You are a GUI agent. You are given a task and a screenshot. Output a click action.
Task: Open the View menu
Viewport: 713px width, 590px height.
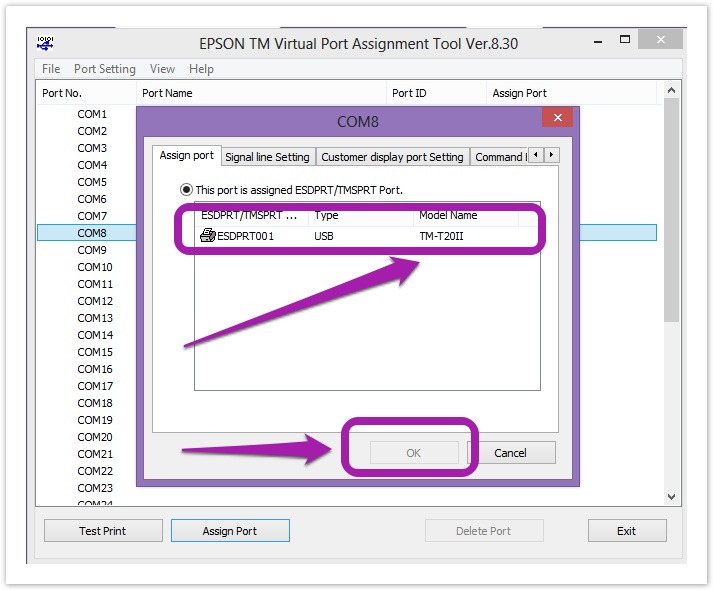point(162,69)
